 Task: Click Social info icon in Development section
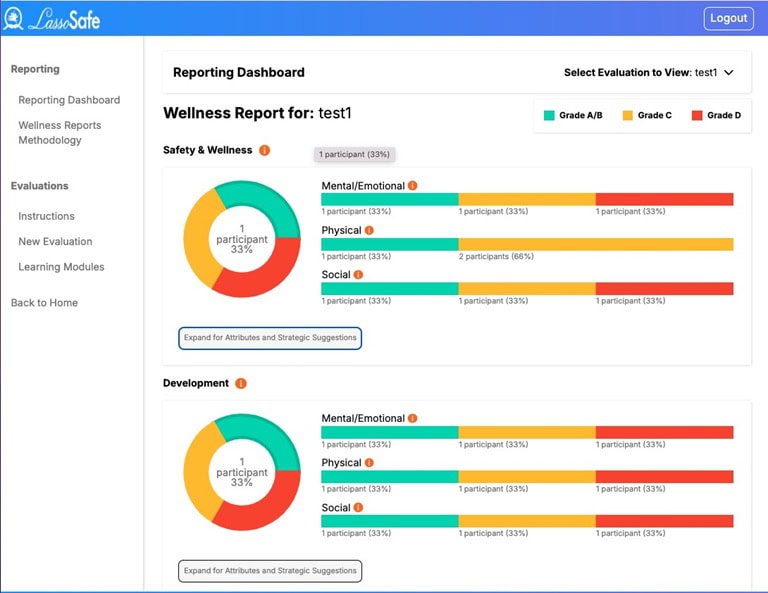click(x=358, y=508)
